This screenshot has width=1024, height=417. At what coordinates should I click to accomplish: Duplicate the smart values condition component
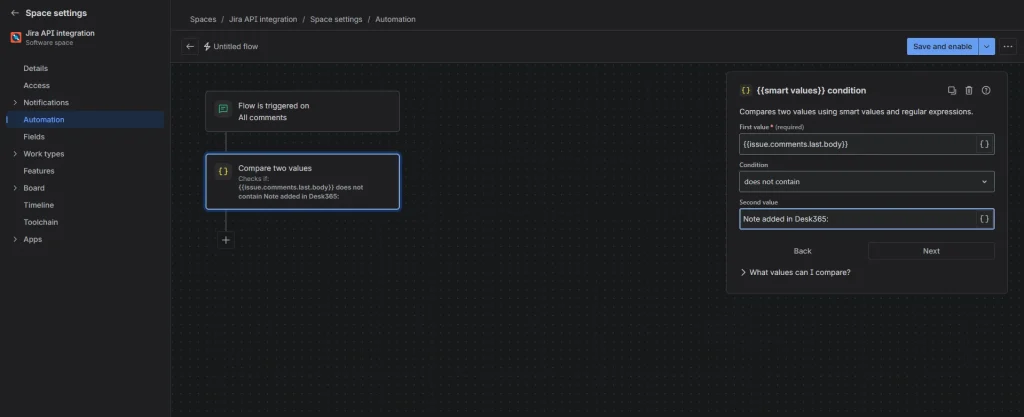[x=952, y=91]
